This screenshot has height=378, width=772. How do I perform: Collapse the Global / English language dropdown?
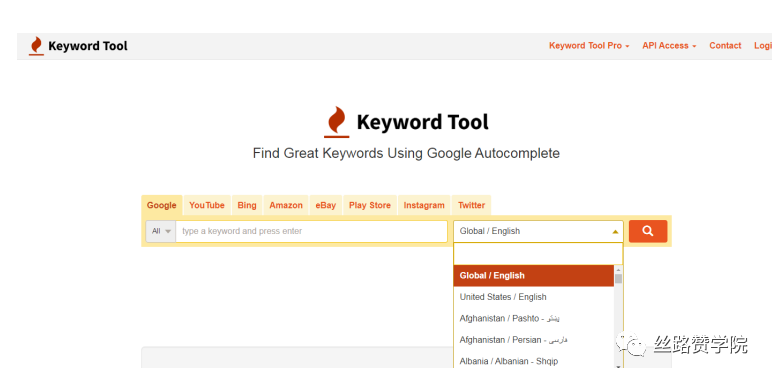[538, 231]
